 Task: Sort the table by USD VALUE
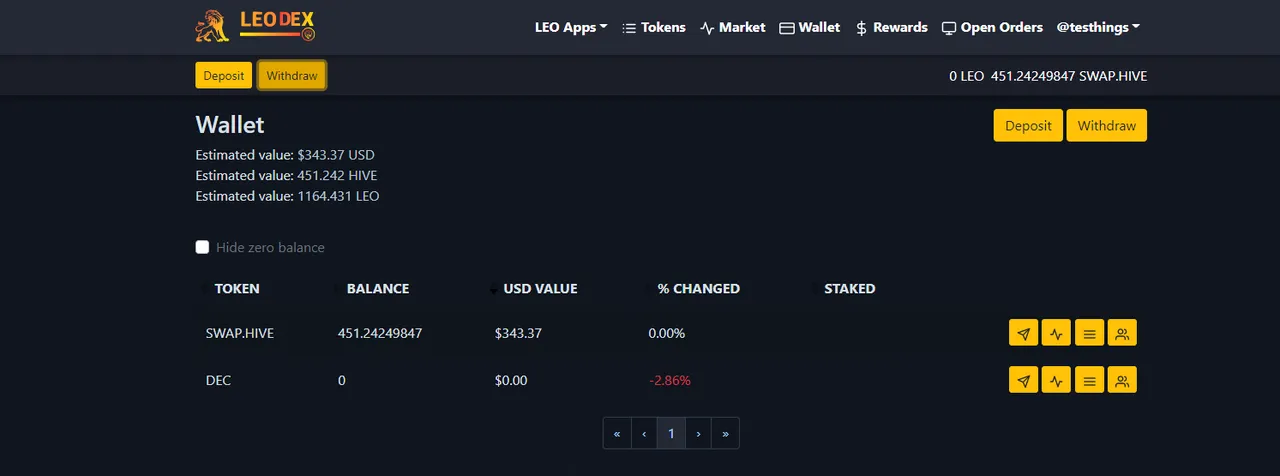coord(539,289)
